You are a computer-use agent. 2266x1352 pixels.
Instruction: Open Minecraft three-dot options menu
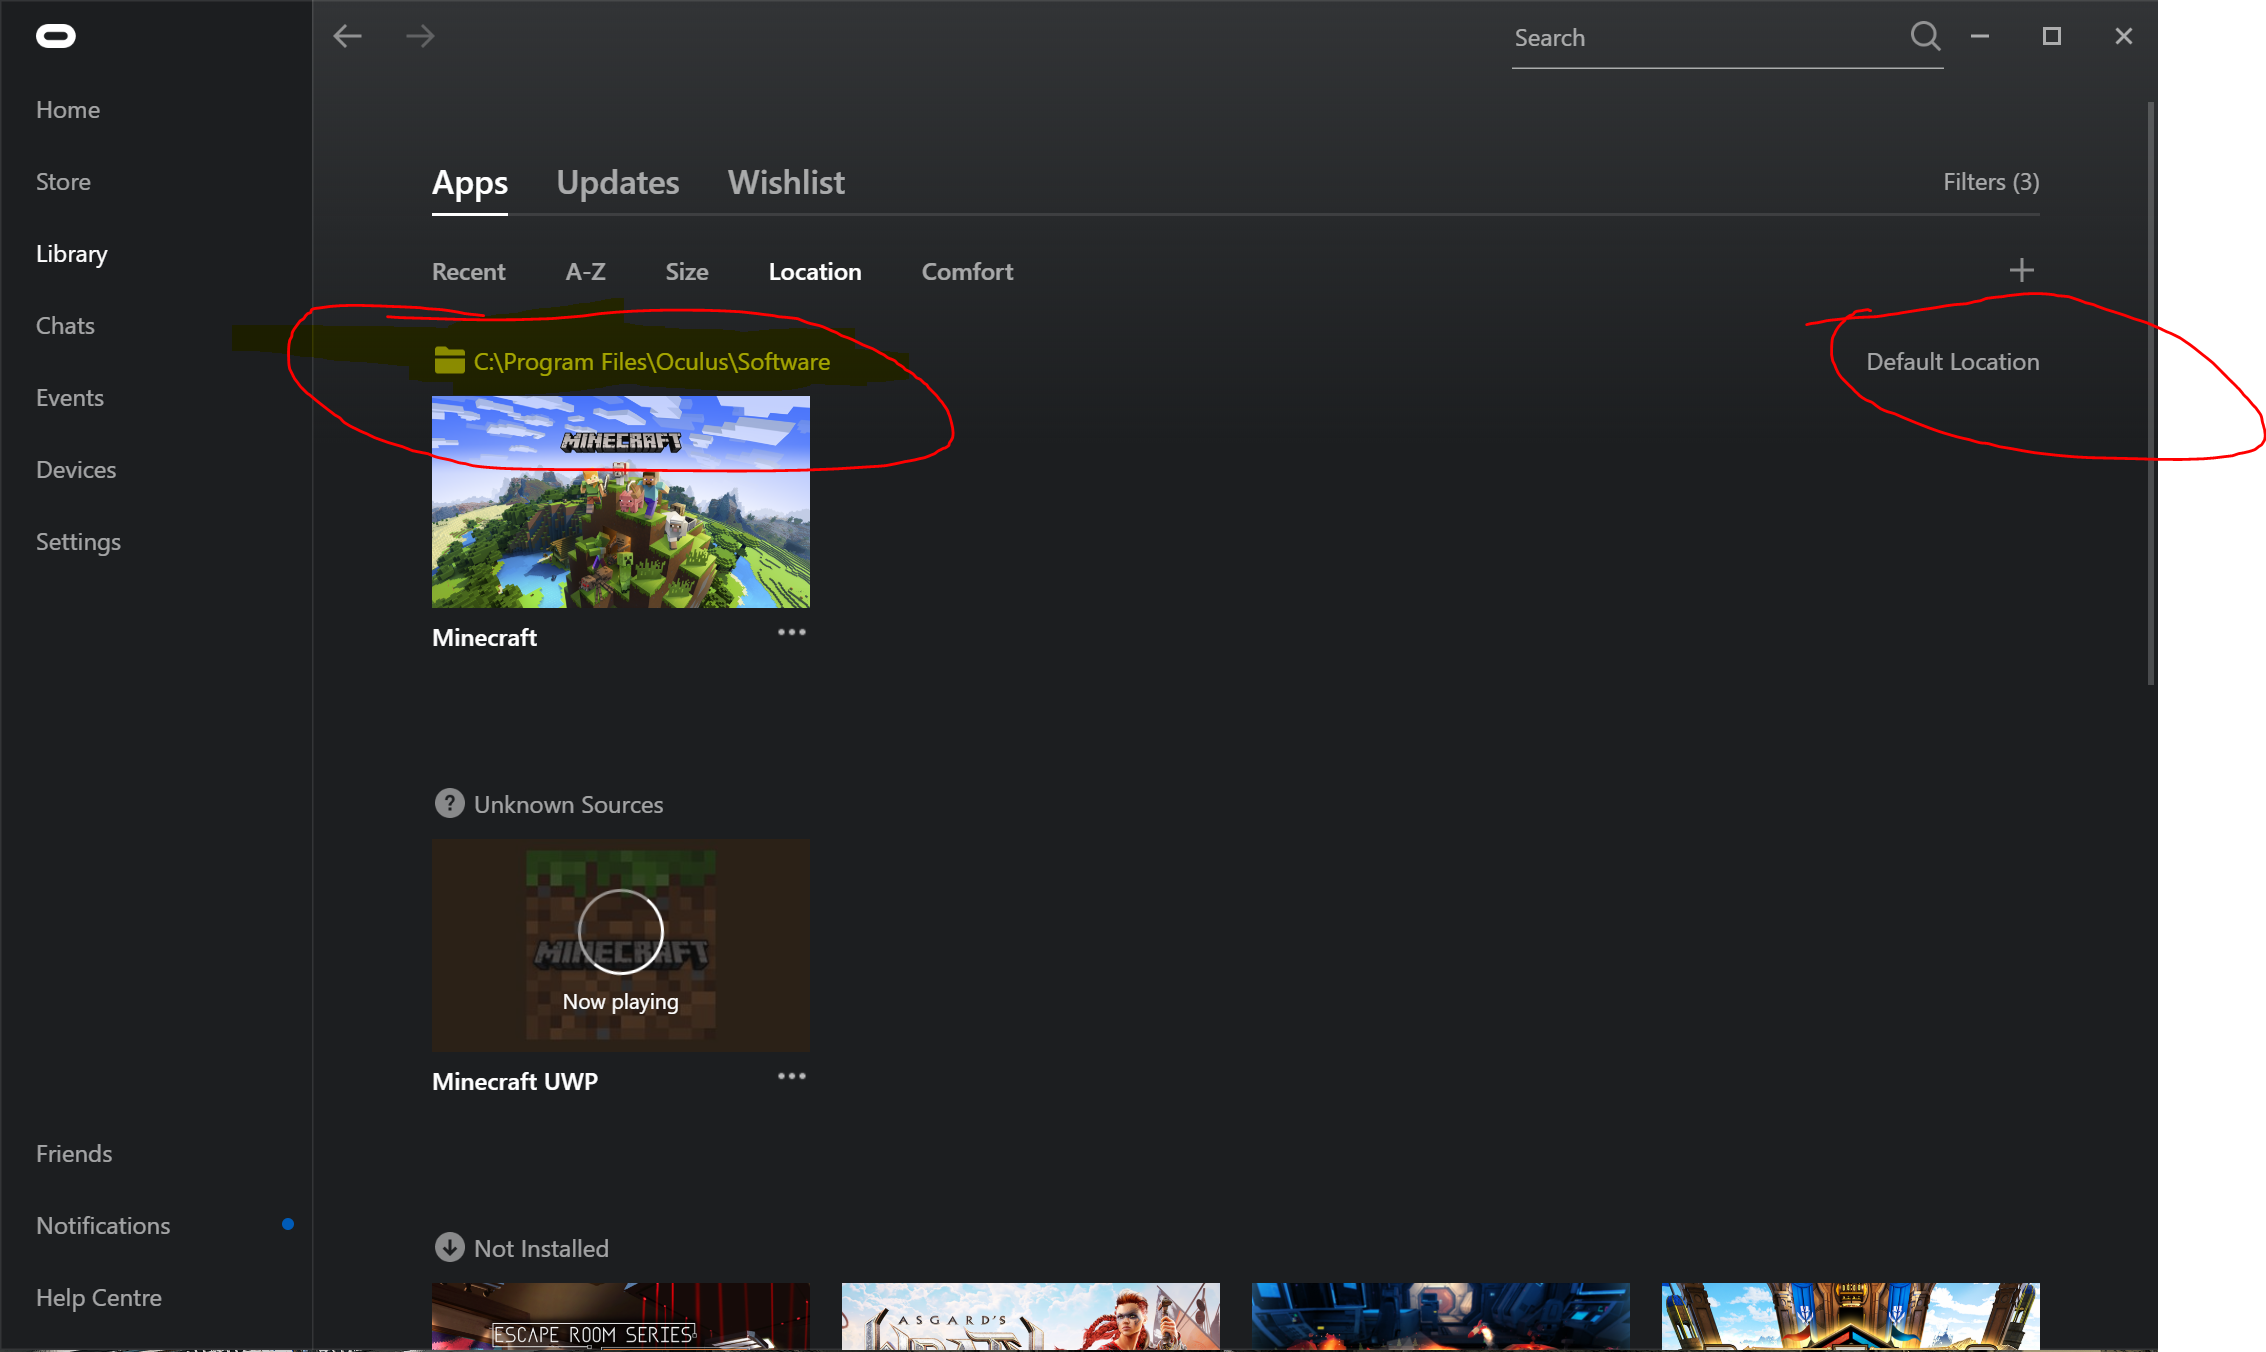pos(791,632)
